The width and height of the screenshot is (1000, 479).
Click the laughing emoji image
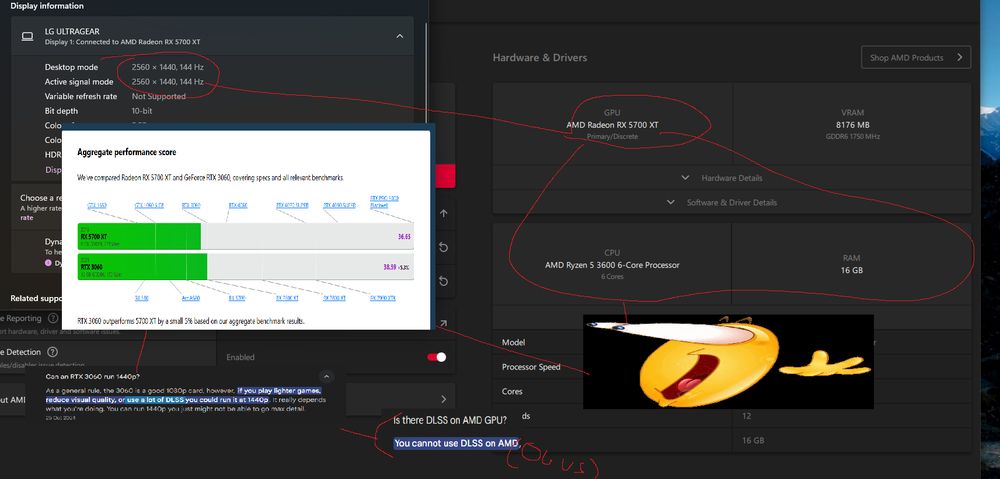[728, 362]
